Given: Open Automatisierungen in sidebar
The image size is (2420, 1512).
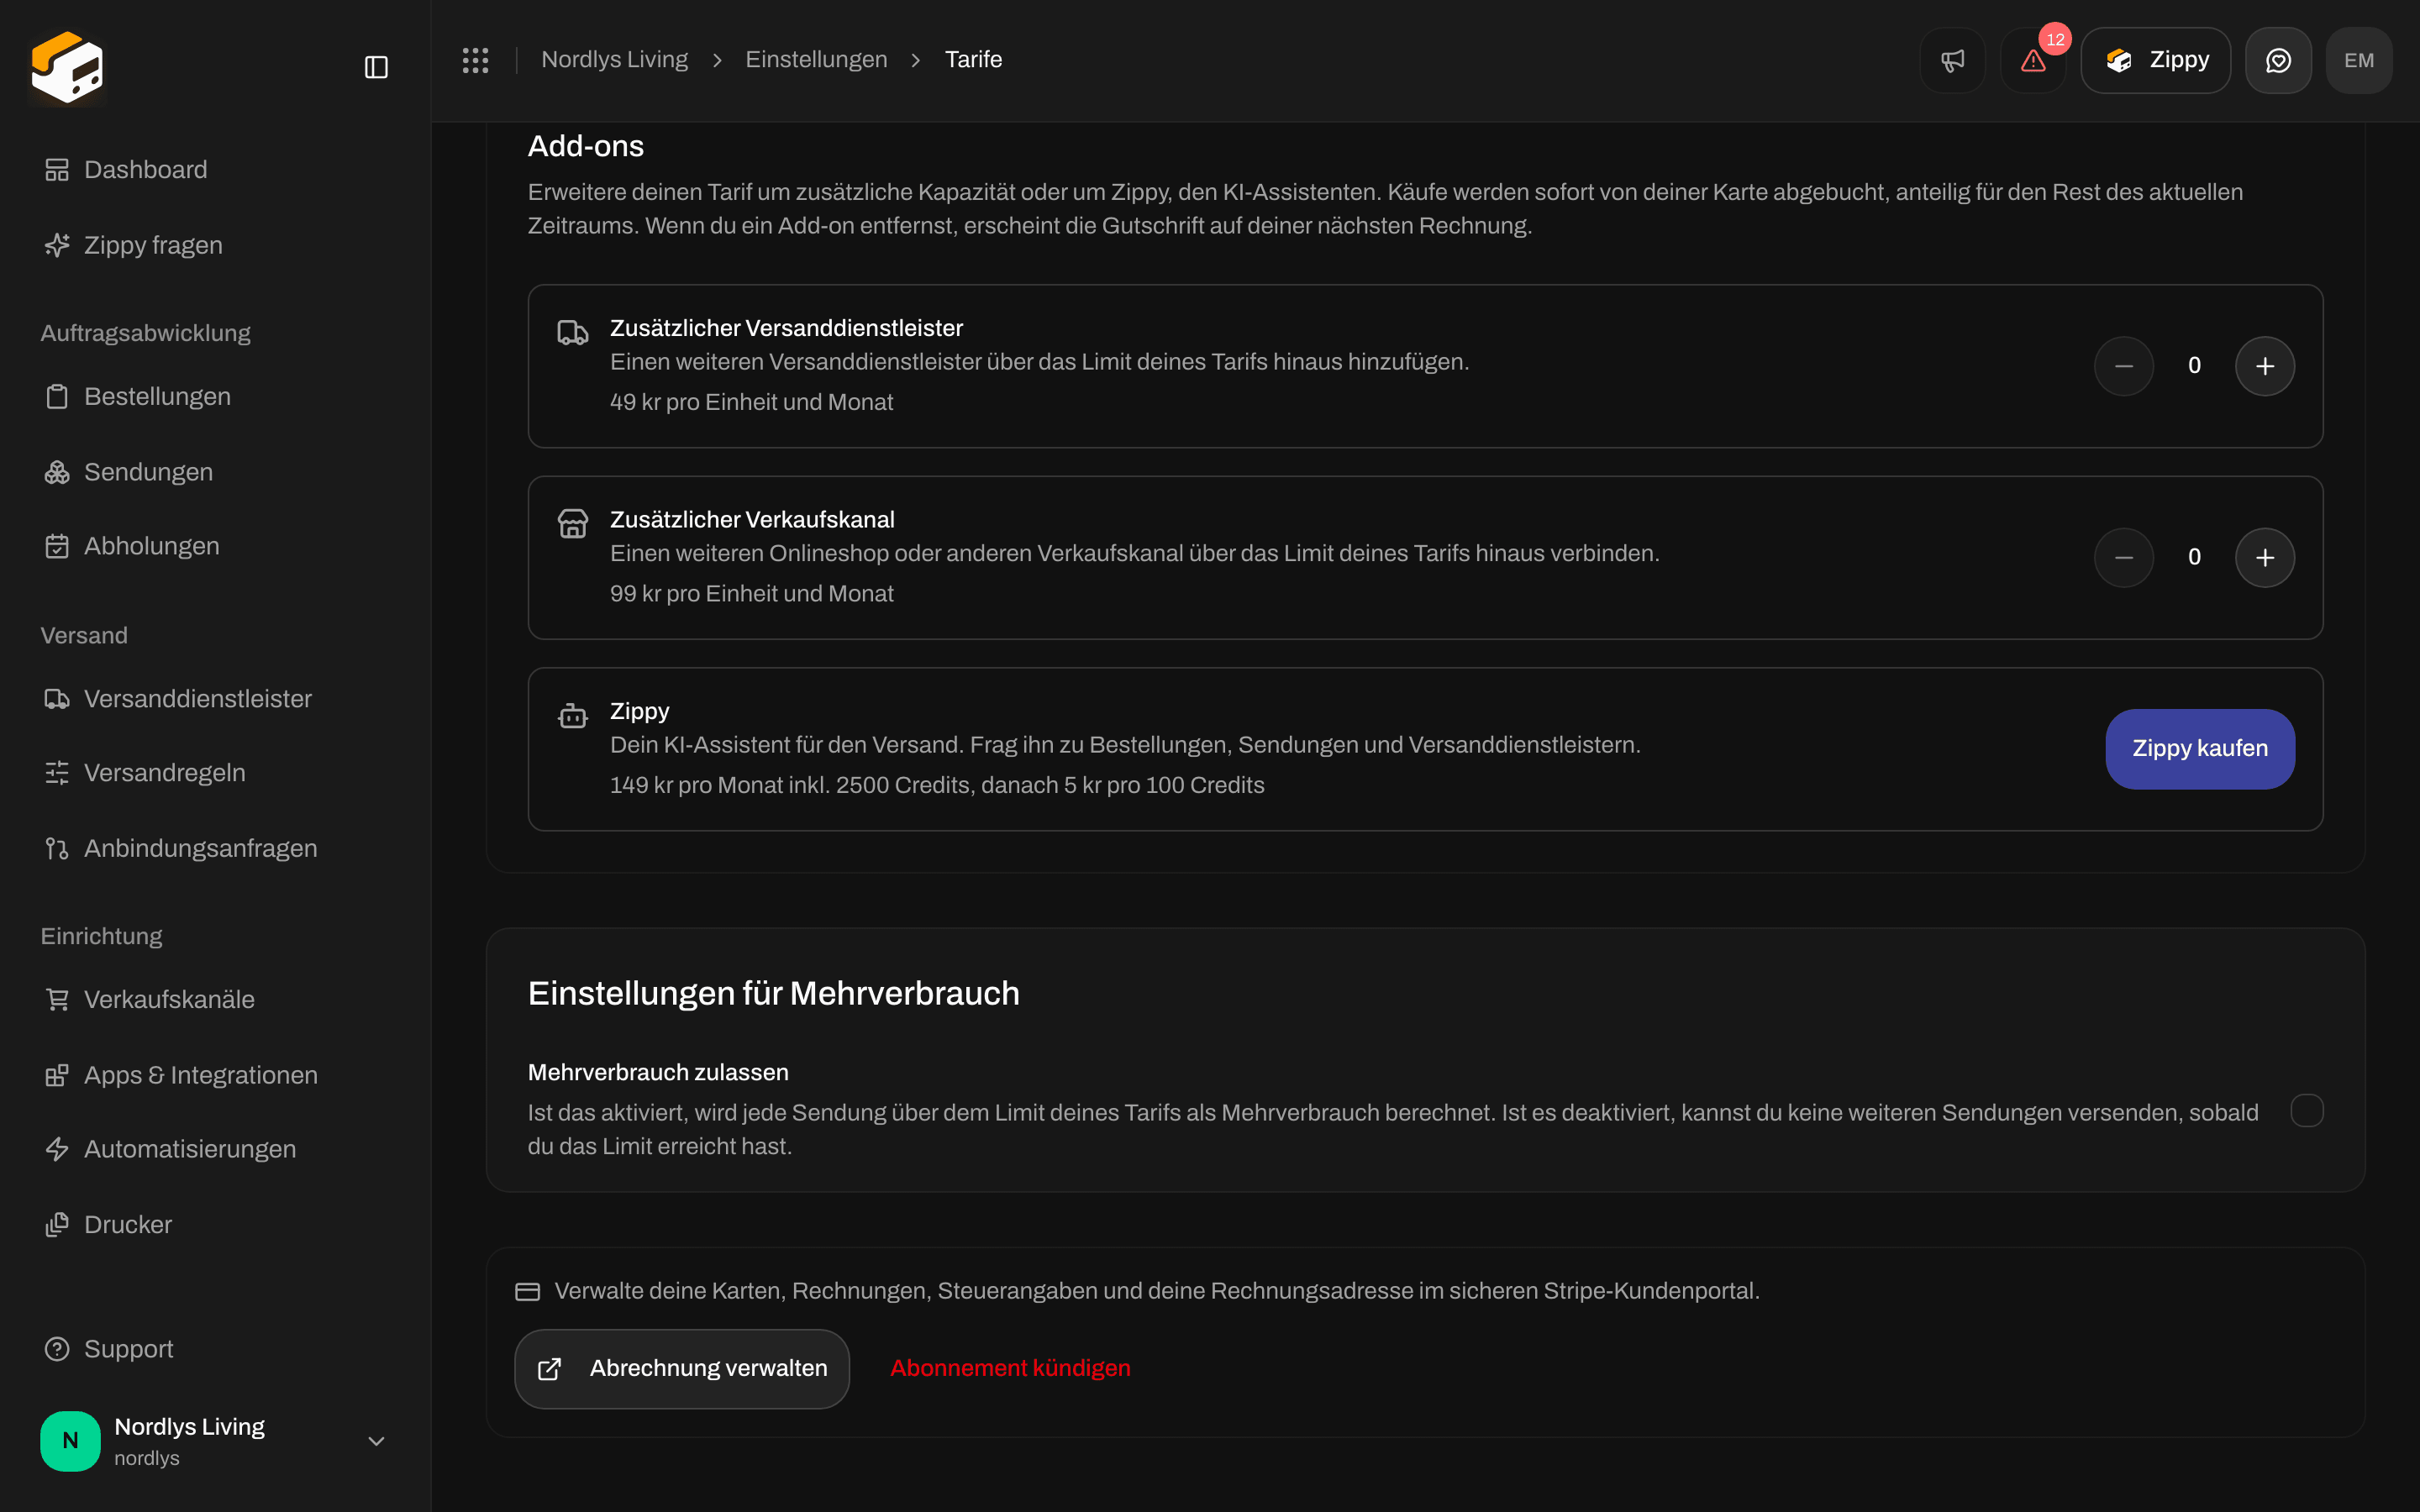Looking at the screenshot, I should [x=215, y=1149].
